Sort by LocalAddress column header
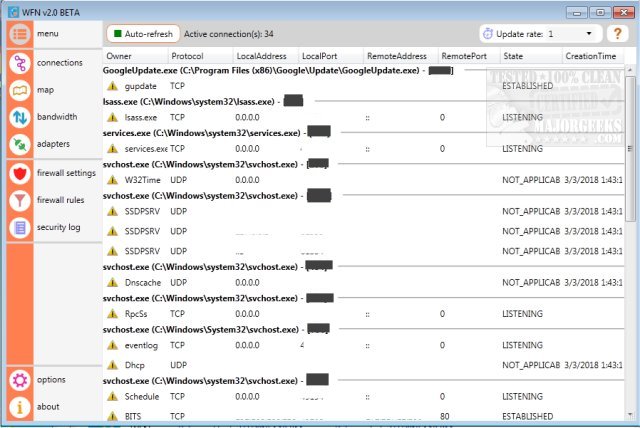 [266, 56]
